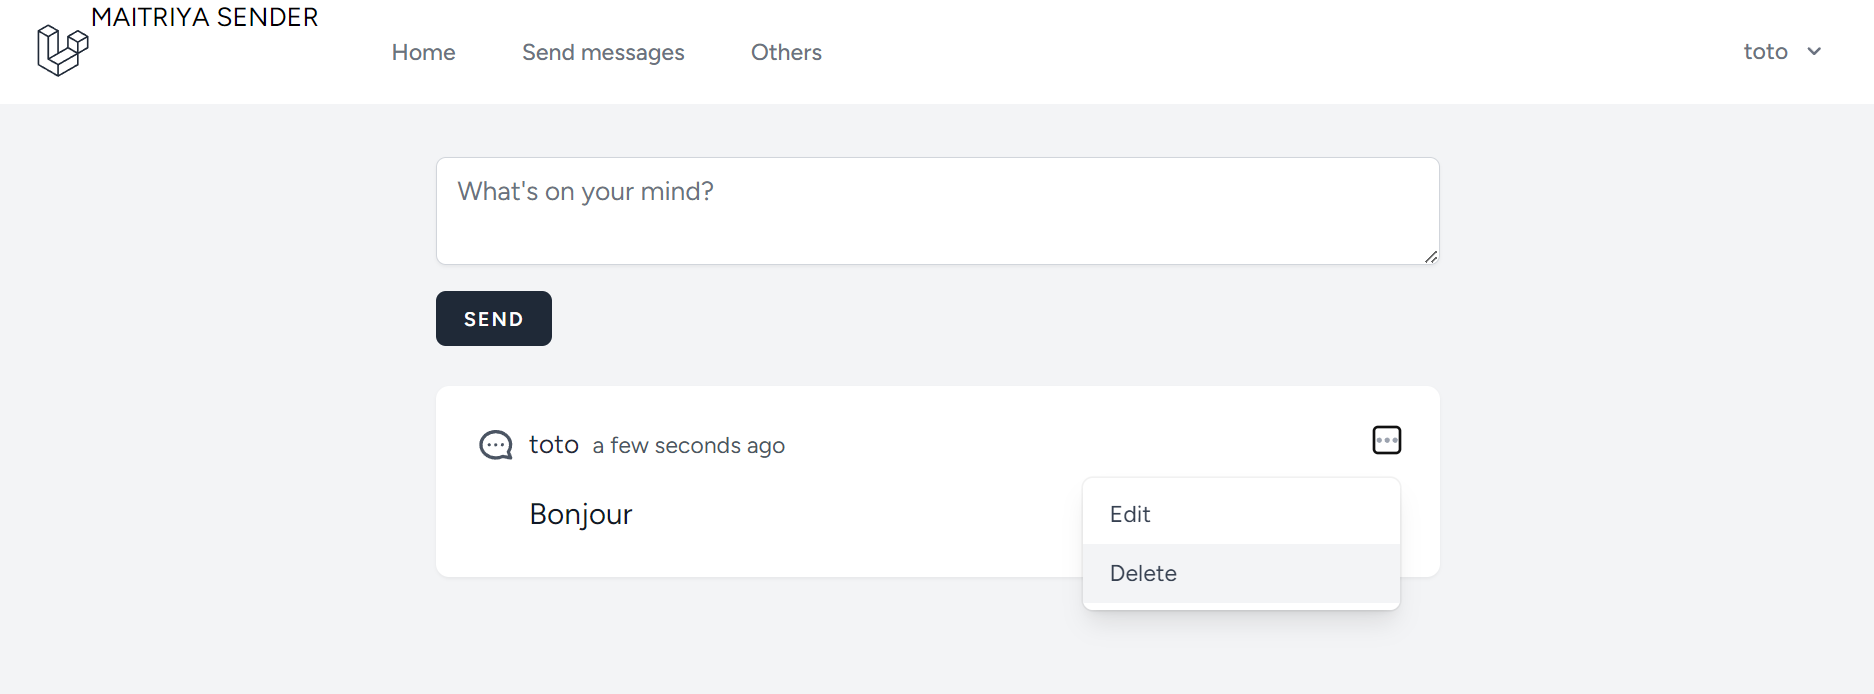
Task: Open the Send messages page
Action: point(603,52)
